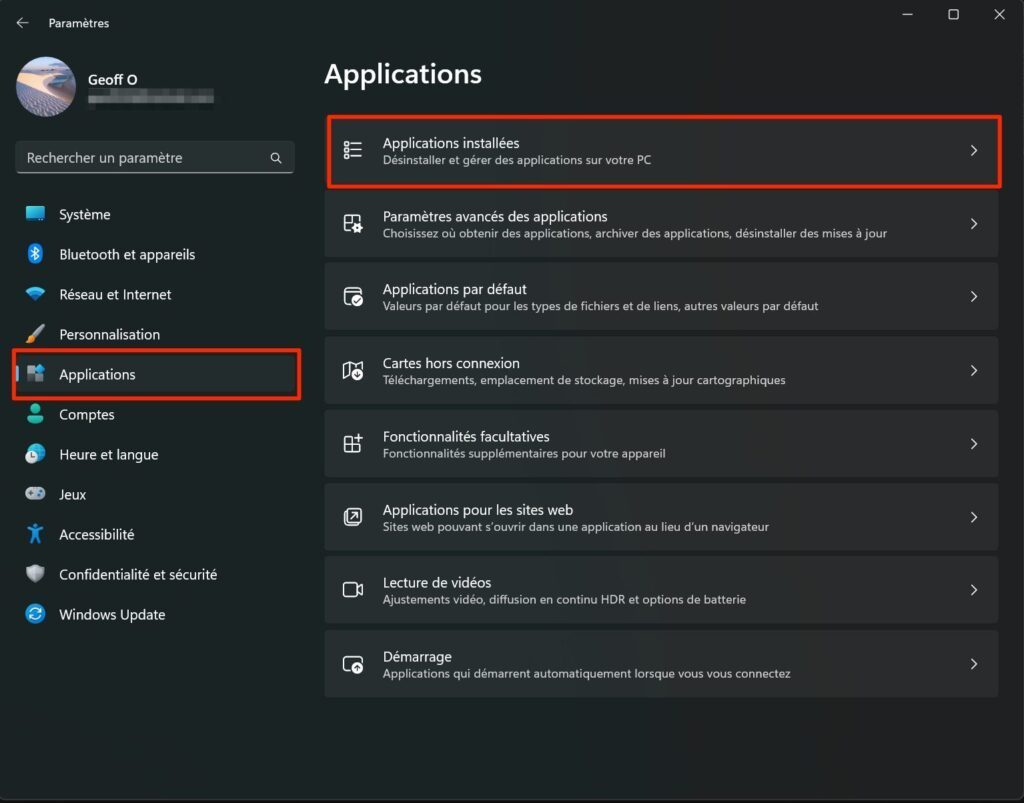Click the gear-grid icon for Paramètres avancés

pyautogui.click(x=353, y=224)
